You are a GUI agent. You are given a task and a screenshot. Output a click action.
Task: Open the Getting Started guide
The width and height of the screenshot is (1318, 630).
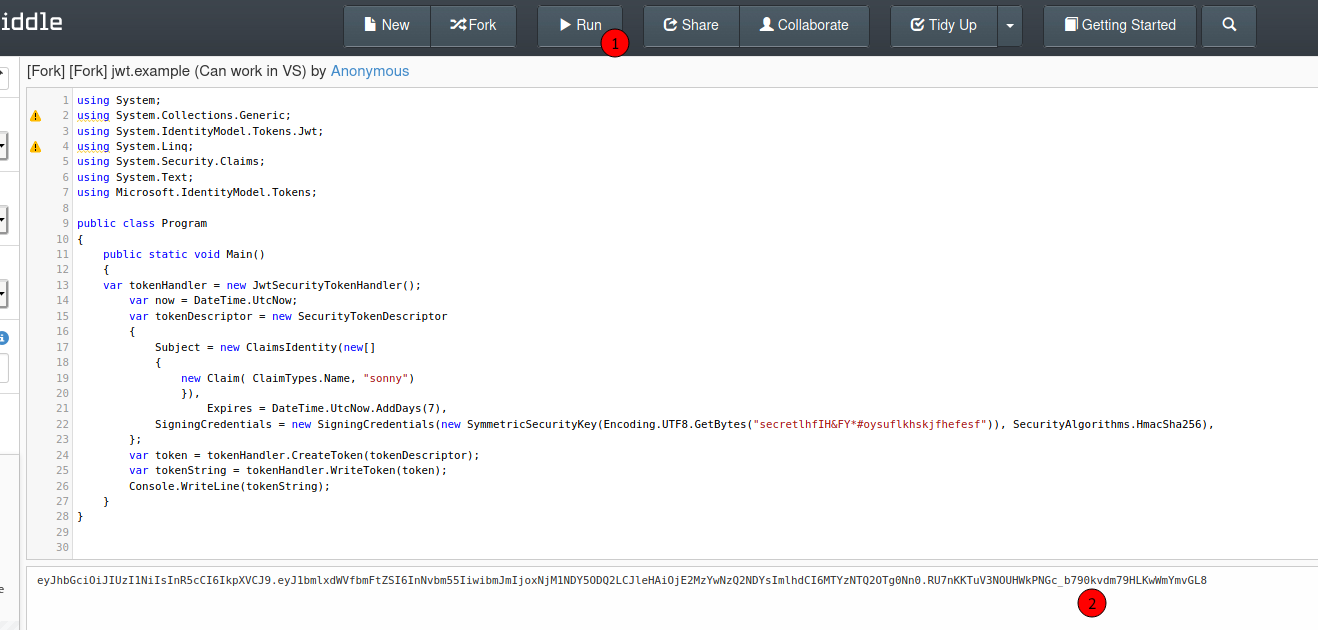point(1119,25)
